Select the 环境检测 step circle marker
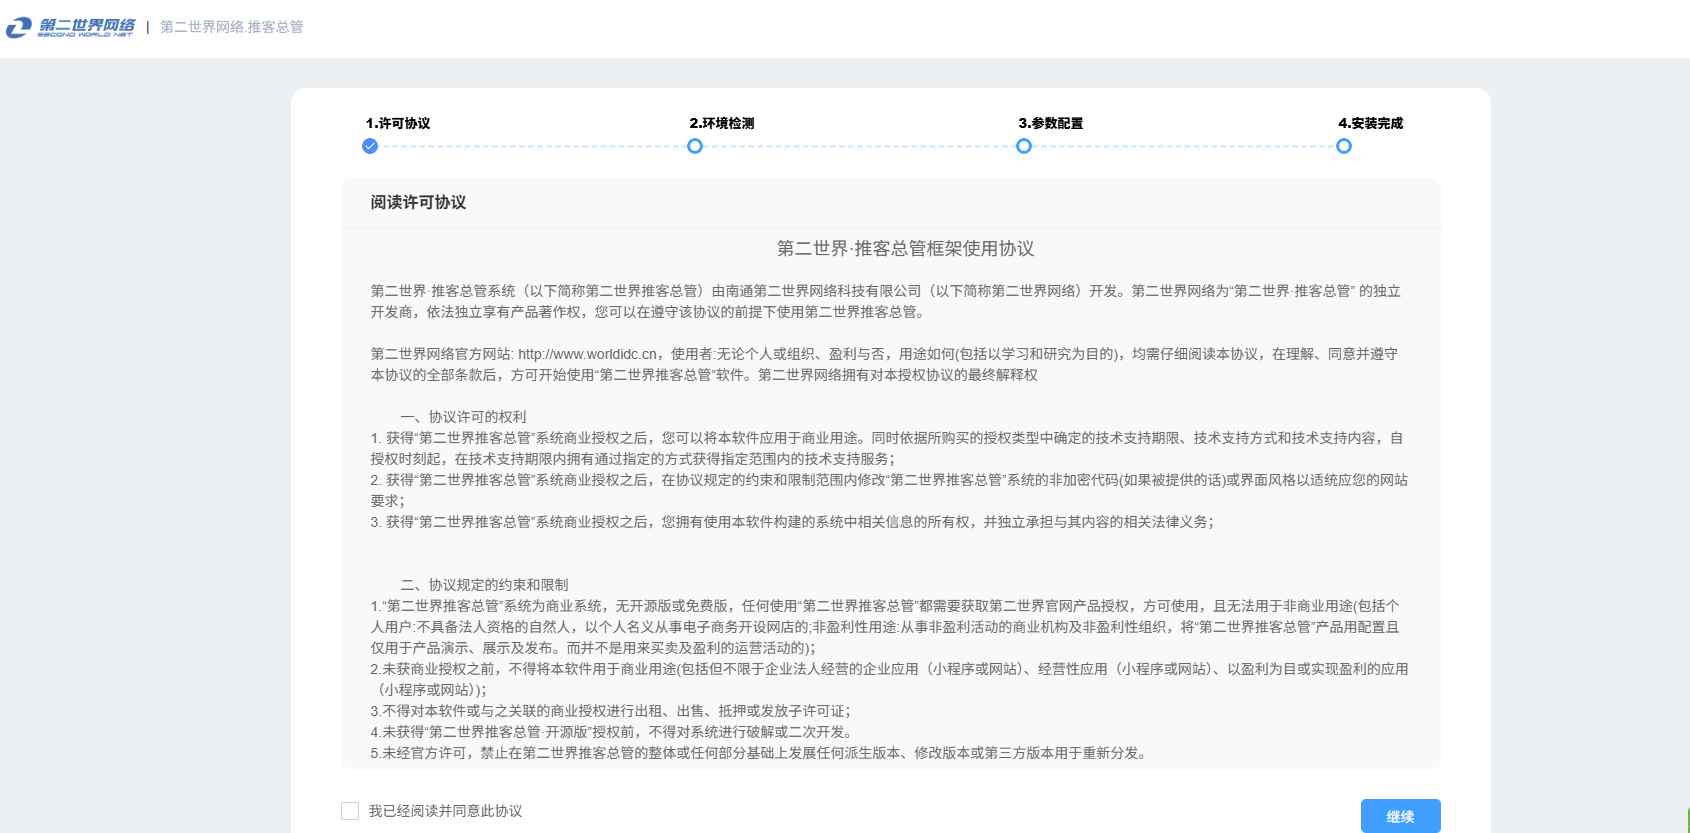 (695, 146)
